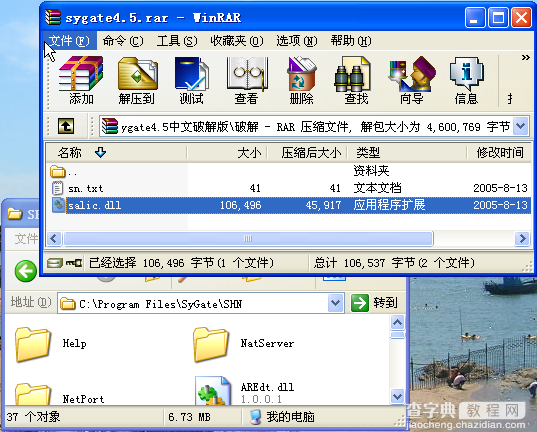Viewport: 537px width, 432px height.
Task: Sort by the Name (名称) column header
Action: coord(116,152)
